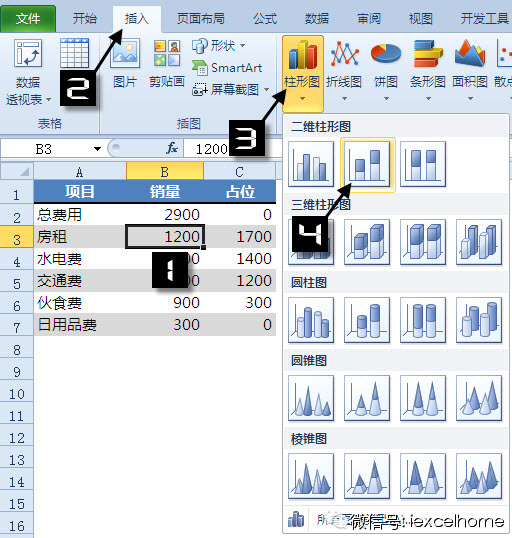Open the 数据透视表 PivotTable icon
512x538 pixels.
pos(28,54)
